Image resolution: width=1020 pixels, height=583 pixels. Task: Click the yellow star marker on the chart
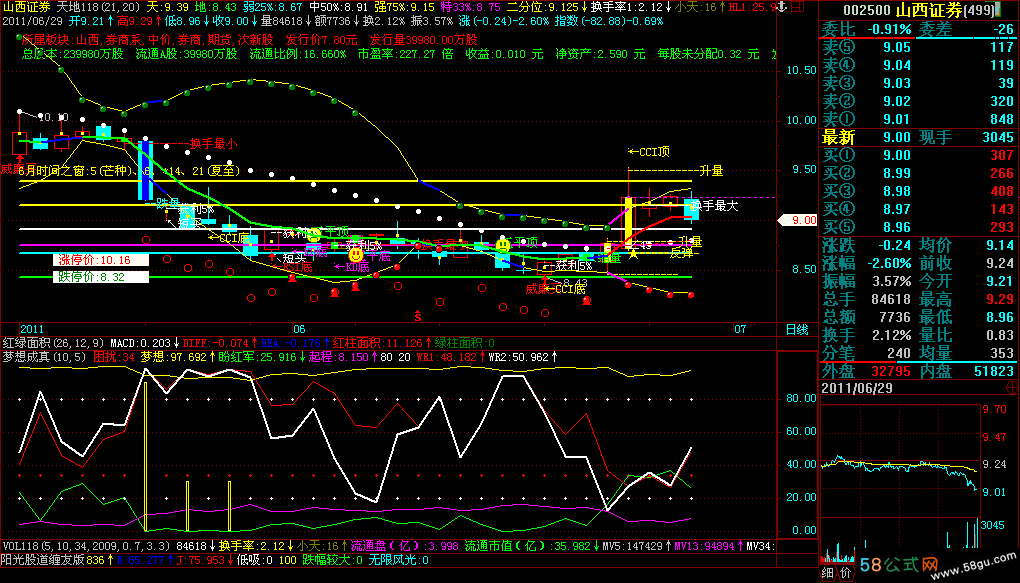[x=632, y=253]
